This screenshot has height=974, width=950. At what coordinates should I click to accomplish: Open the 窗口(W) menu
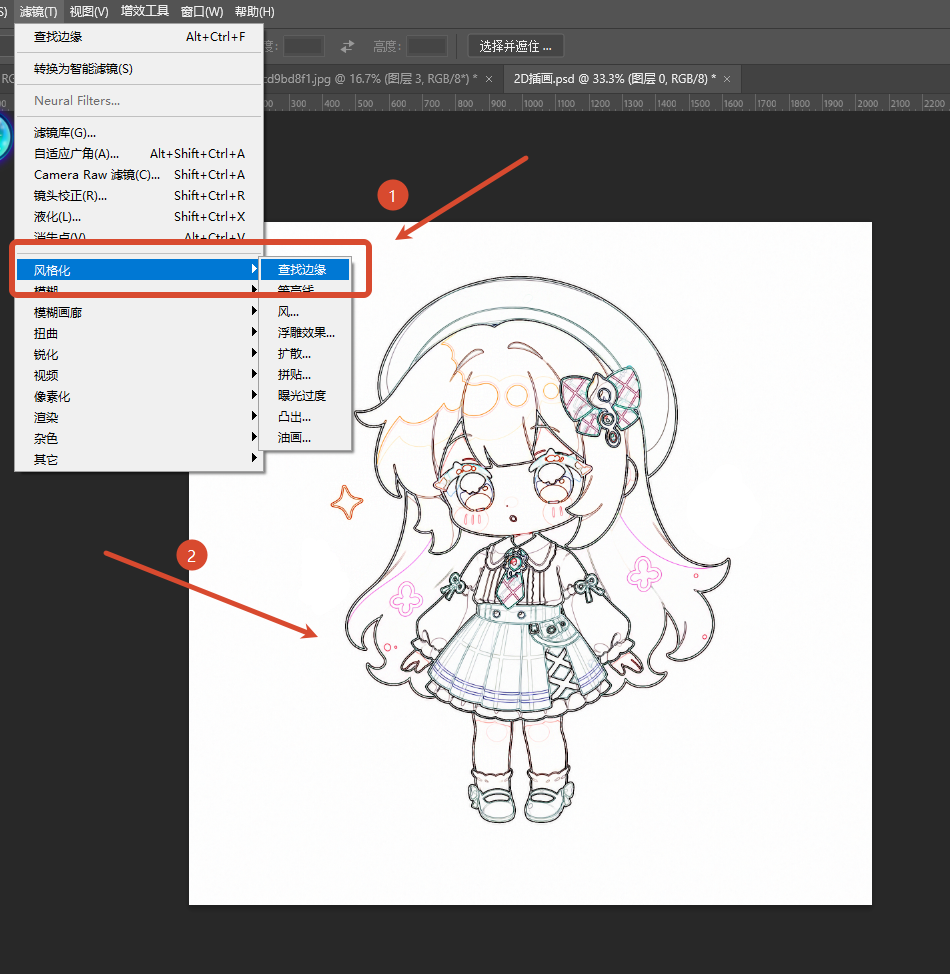coord(202,12)
